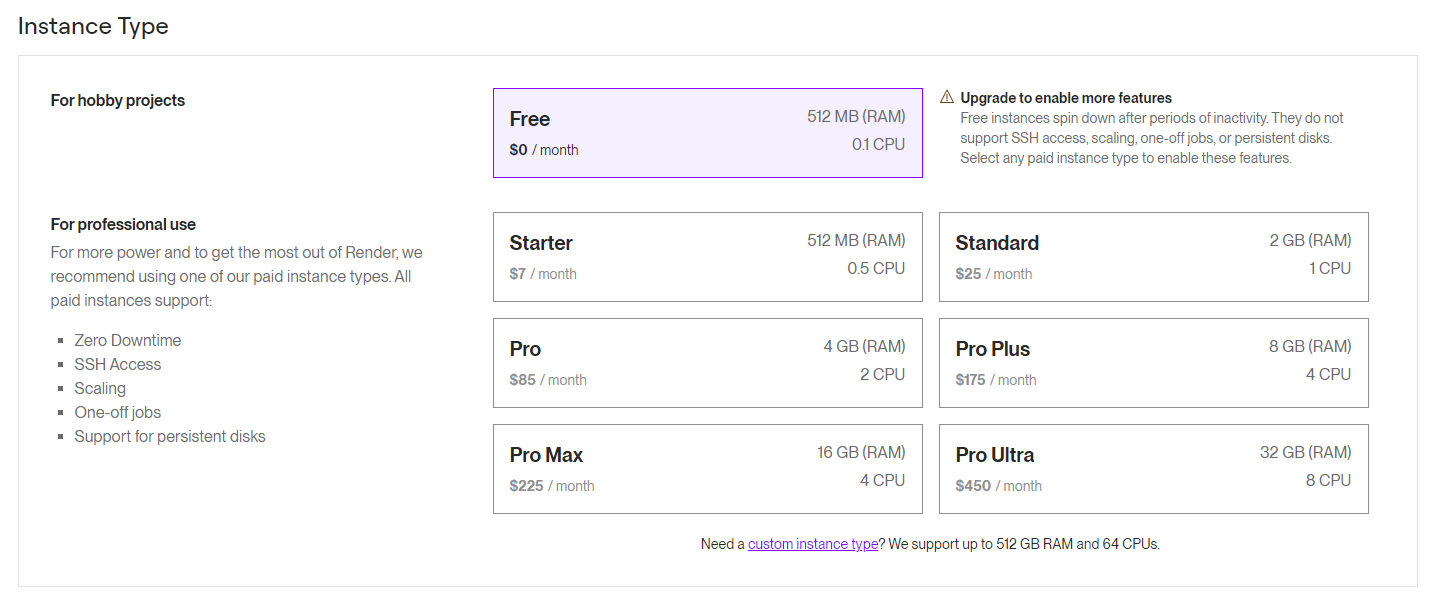Click the $450 / month Pro Ultra price
Image resolution: width=1445 pixels, height=602 pixels.
point(998,486)
